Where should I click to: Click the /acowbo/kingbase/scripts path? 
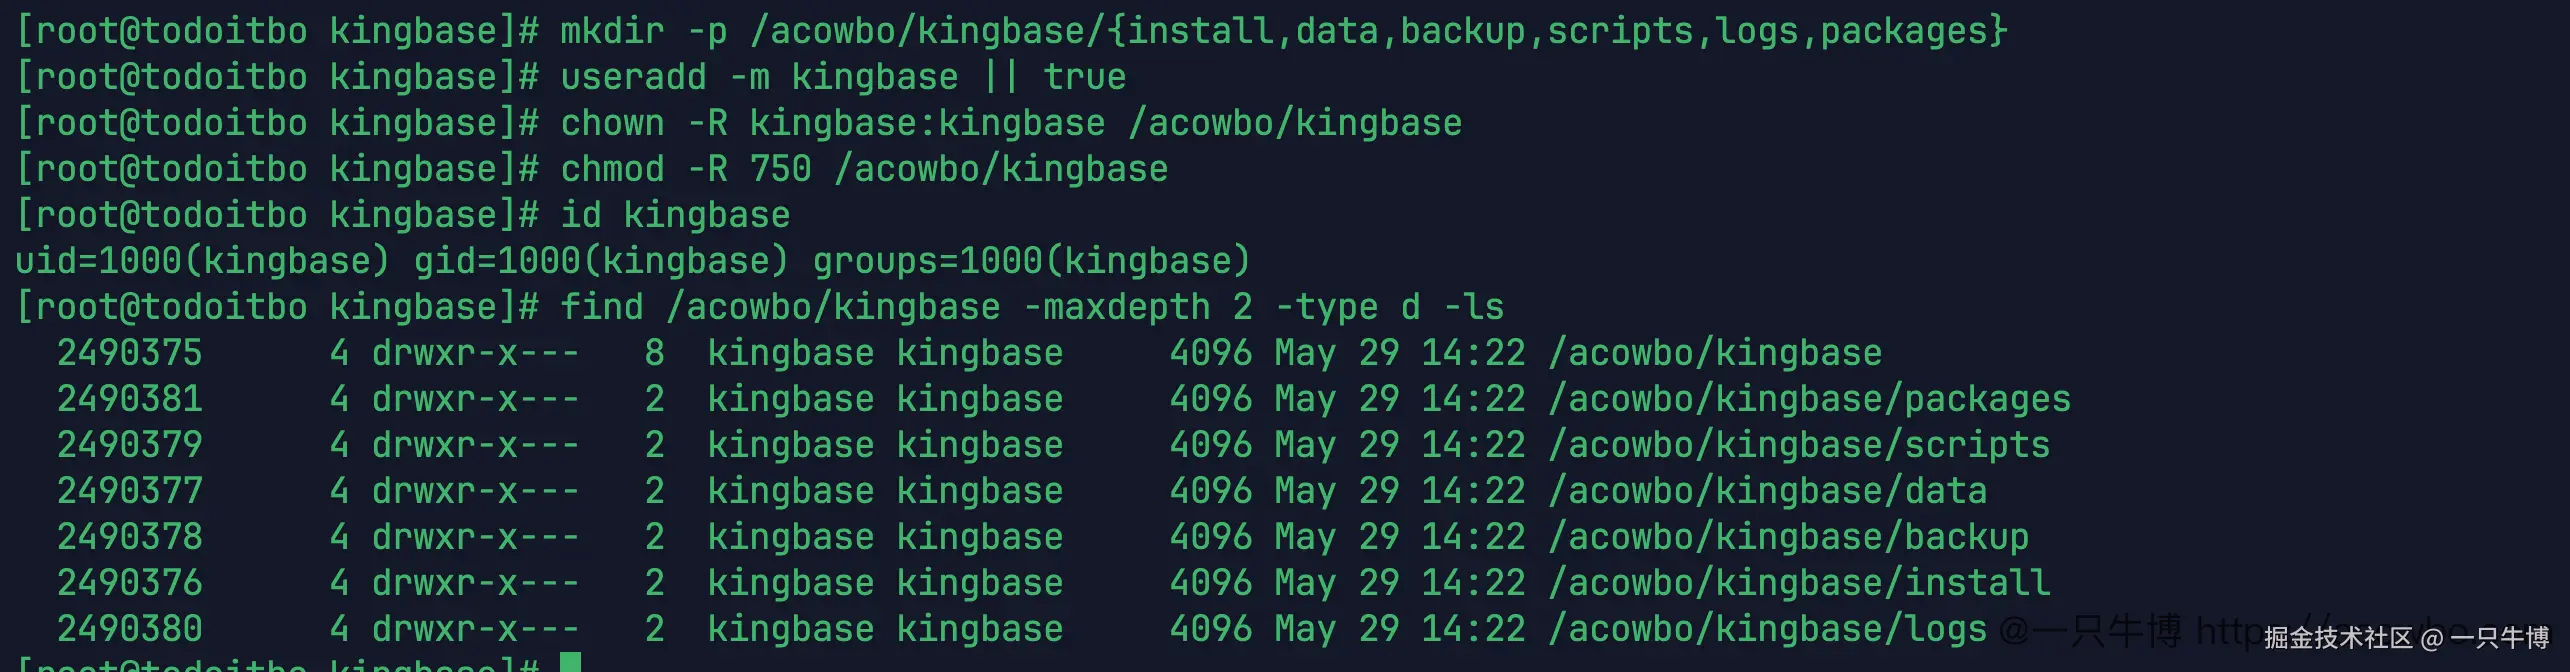1799,445
